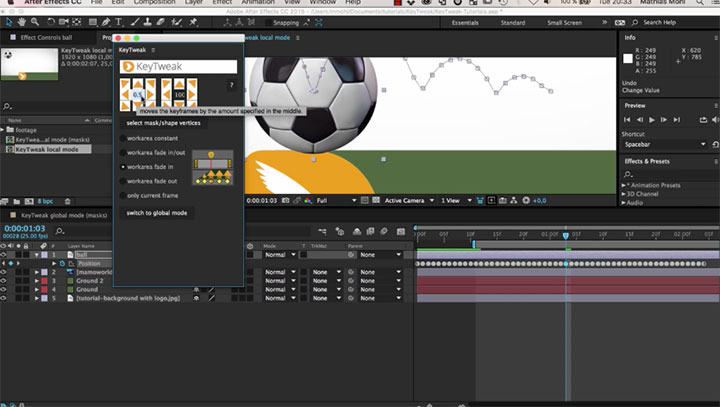Image resolution: width=720 pixels, height=407 pixels.
Task: Jump to first frame in Preview
Action: coord(627,120)
